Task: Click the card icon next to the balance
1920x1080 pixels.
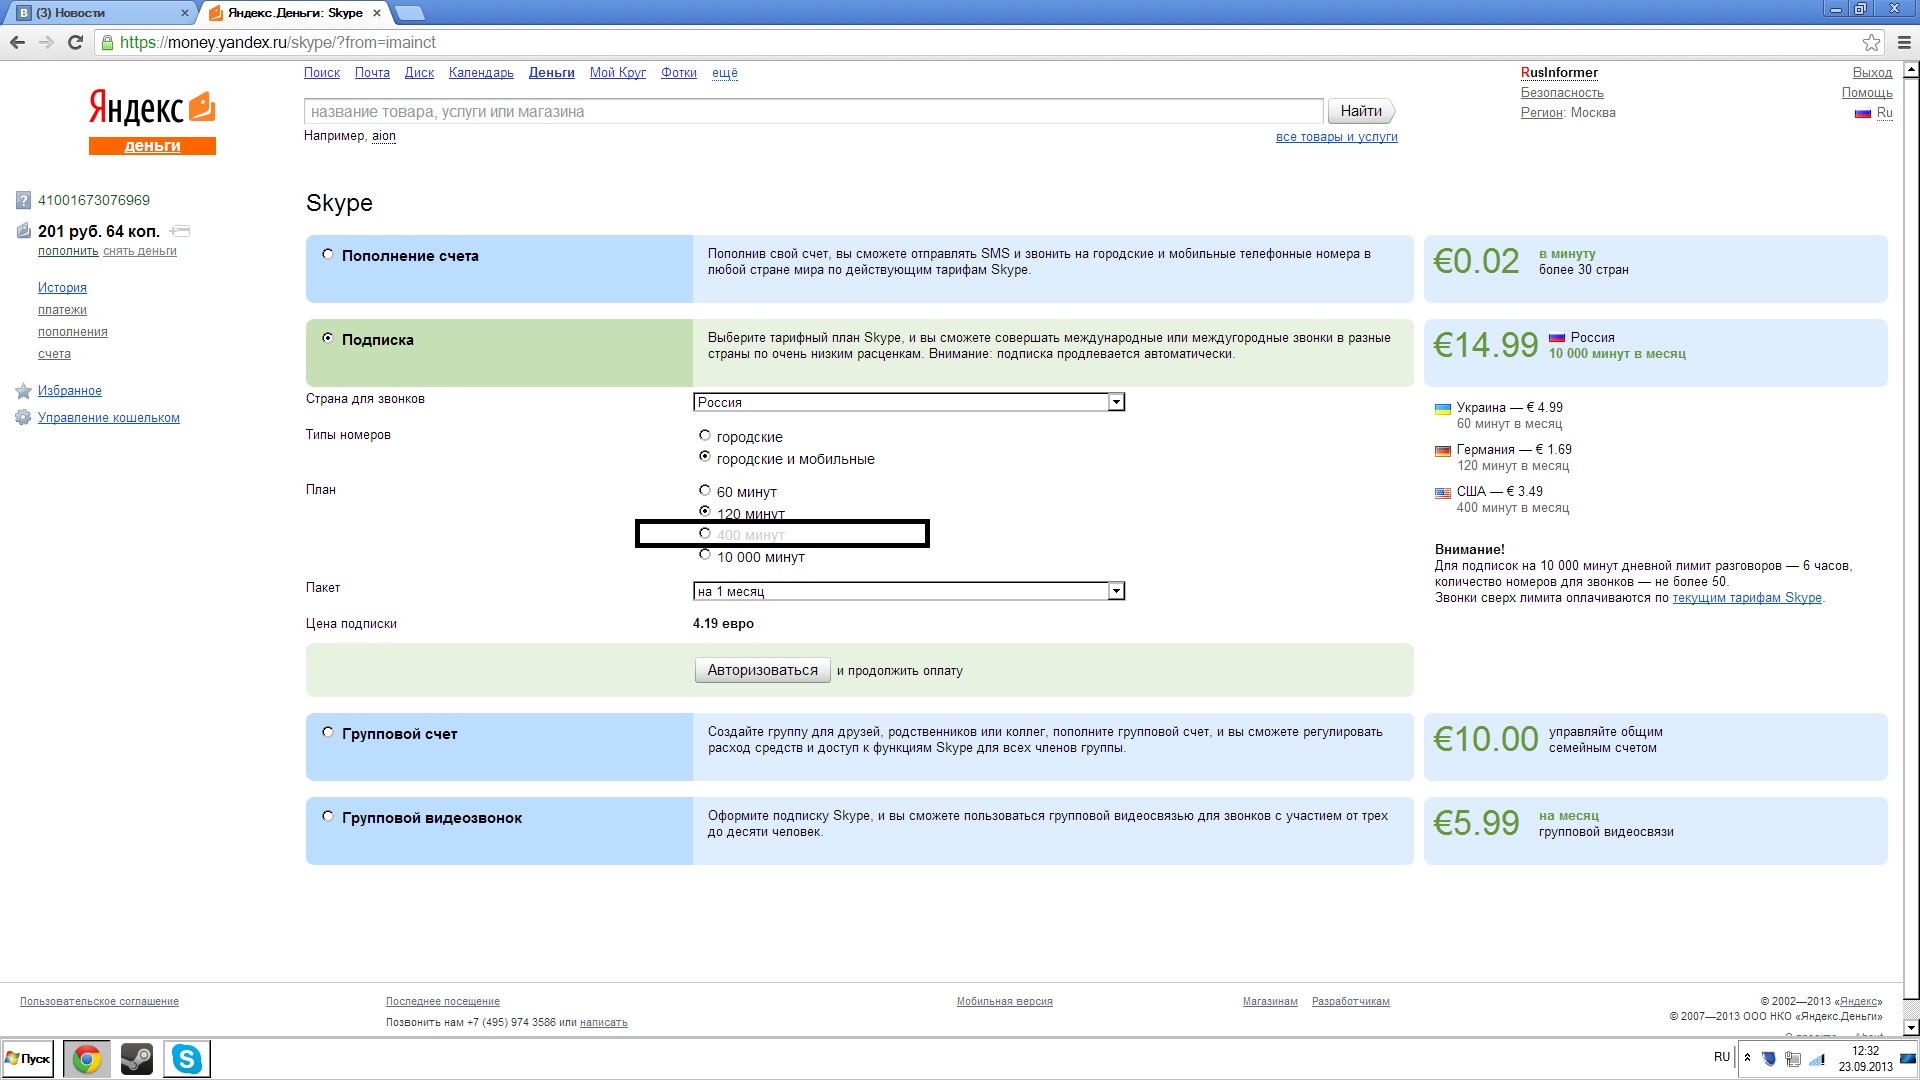Action: coord(180,231)
